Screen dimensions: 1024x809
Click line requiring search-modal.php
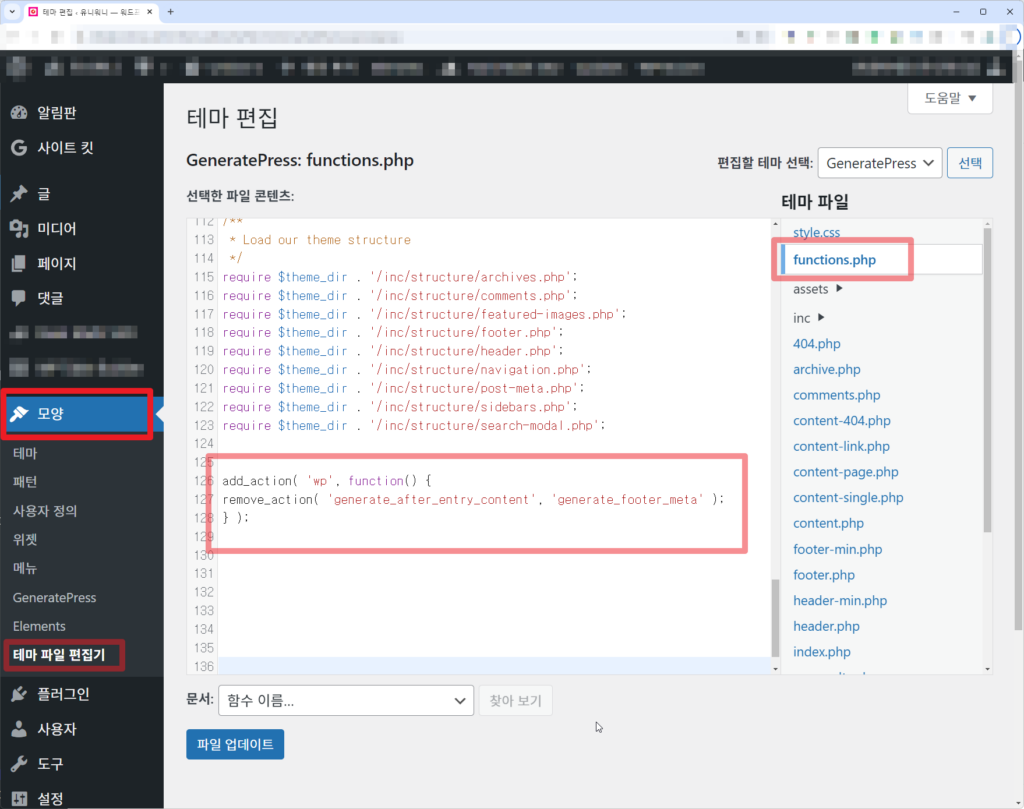tap(413, 426)
